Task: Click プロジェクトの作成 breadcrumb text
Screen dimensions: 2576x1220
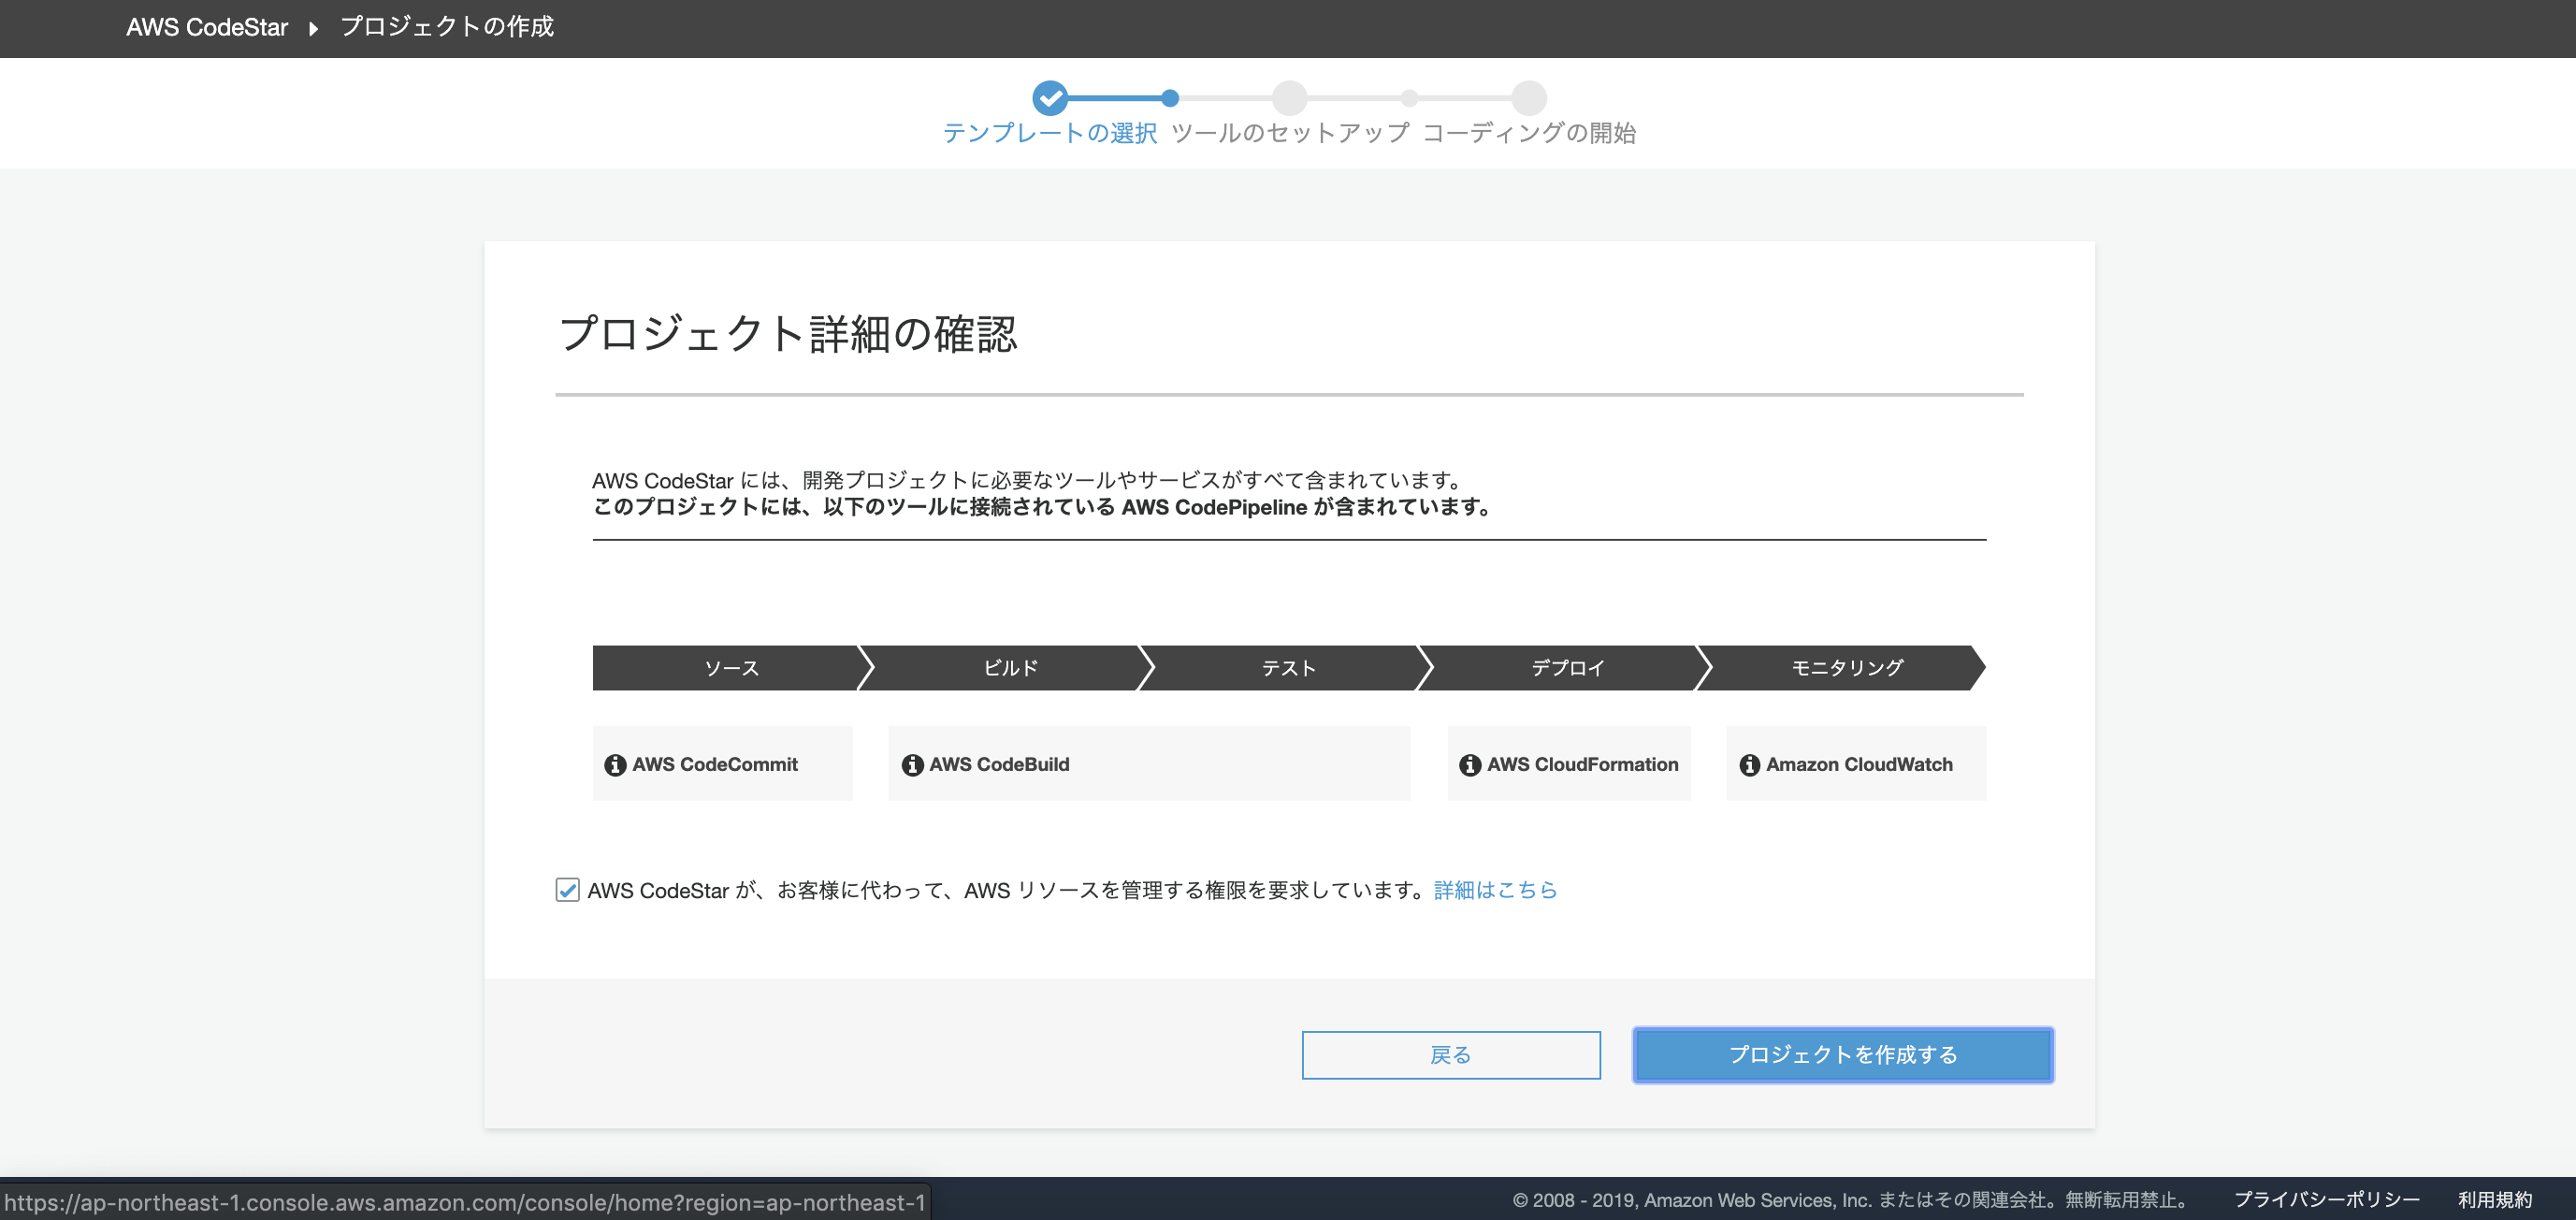Action: 447,27
